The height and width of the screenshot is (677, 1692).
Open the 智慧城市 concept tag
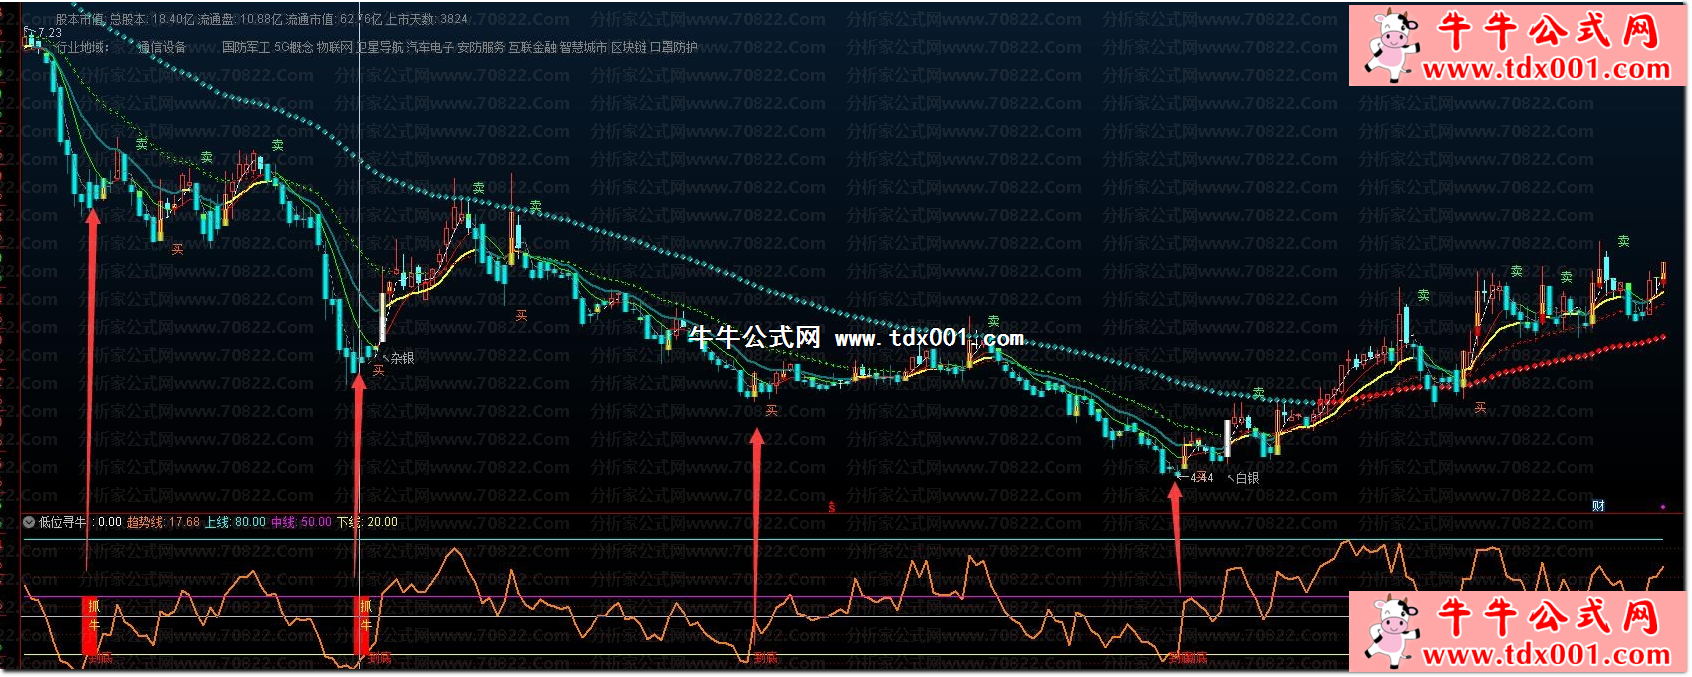pyautogui.click(x=583, y=47)
